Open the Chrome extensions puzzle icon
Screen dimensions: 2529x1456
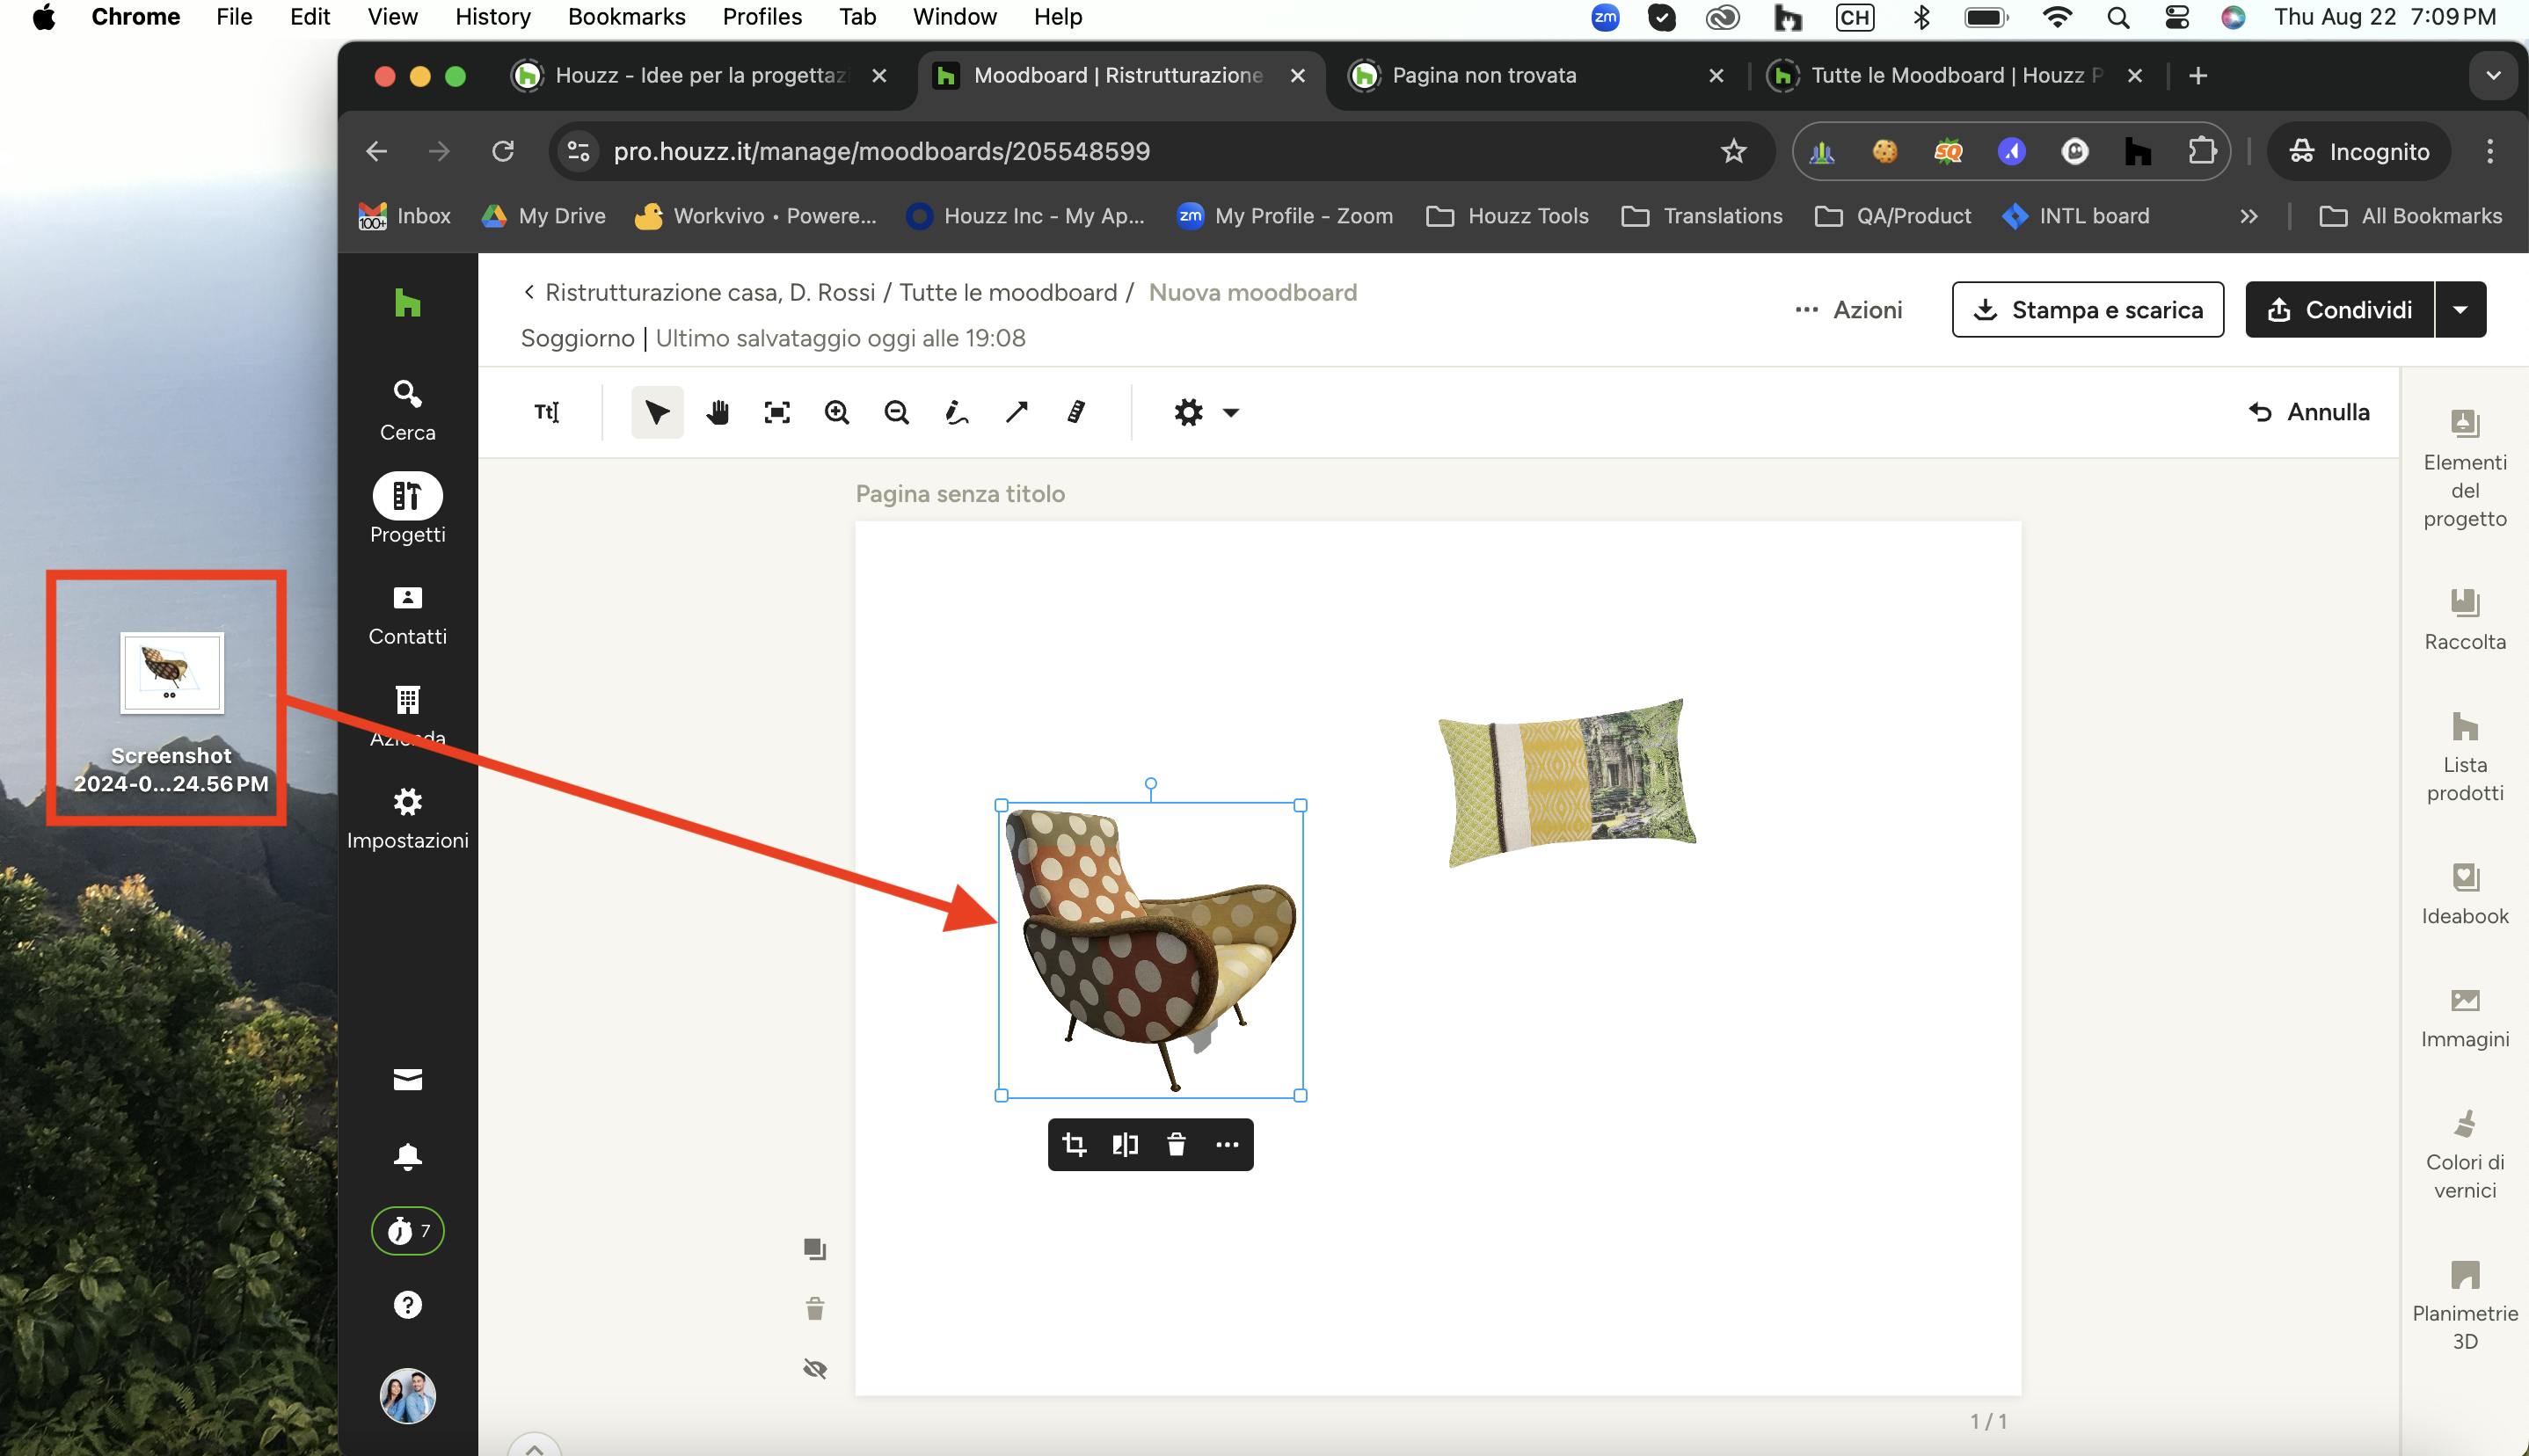pyautogui.click(x=2201, y=152)
